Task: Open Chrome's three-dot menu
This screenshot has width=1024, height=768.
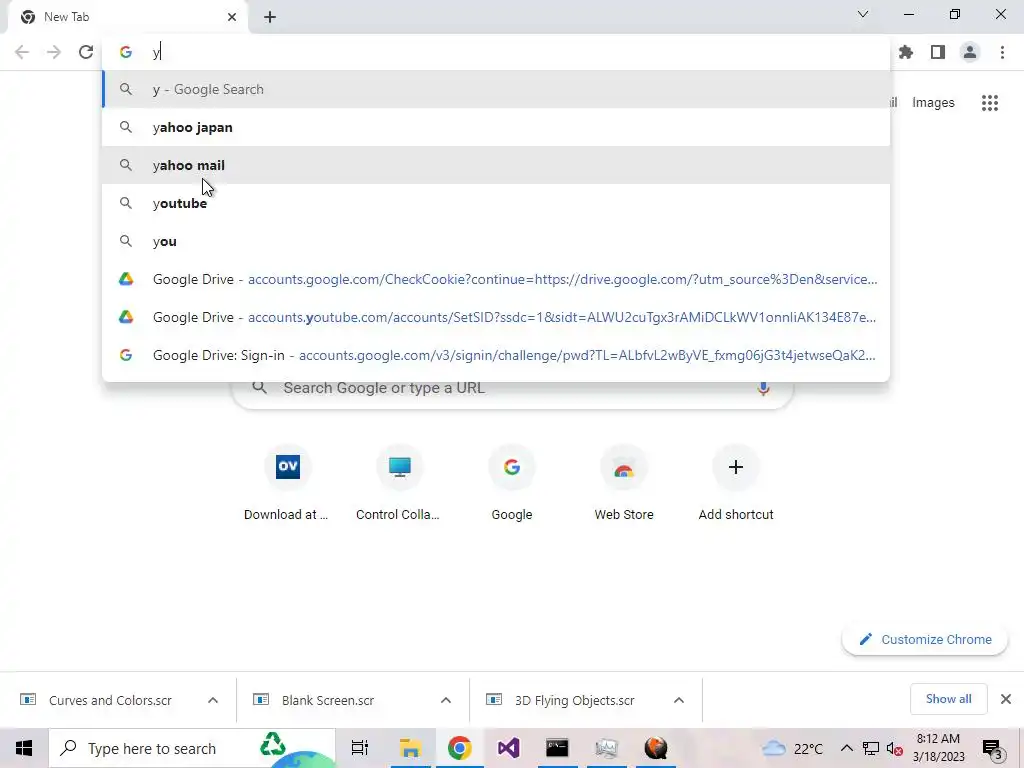Action: pos(1002,52)
